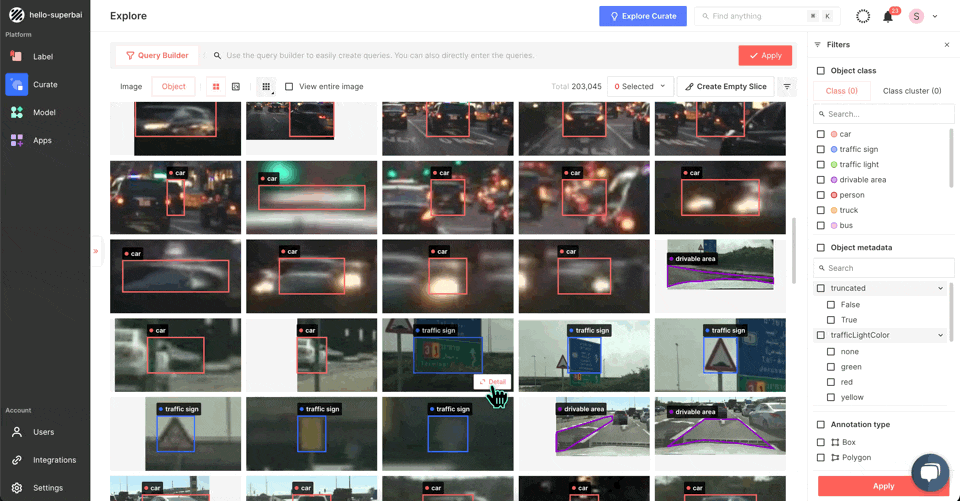Screen dimensions: 960x501
Task: Close the Filters panel
Action: (x=947, y=45)
